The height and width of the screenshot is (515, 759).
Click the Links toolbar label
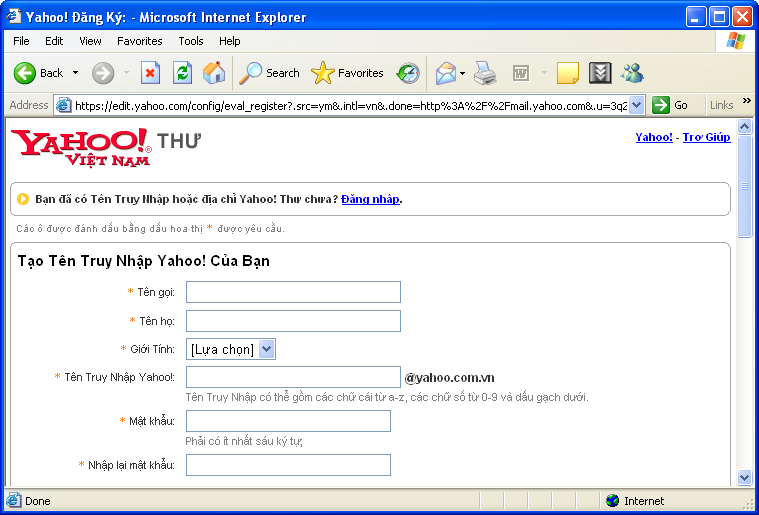[x=721, y=105]
